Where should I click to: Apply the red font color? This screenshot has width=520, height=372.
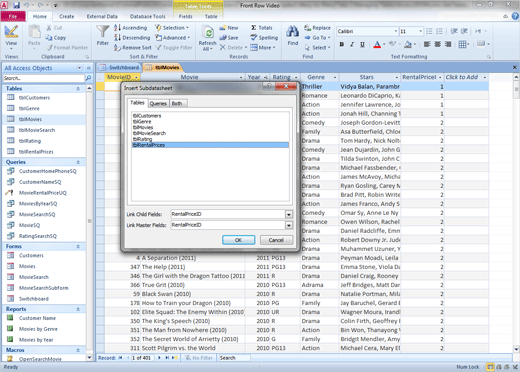(377, 44)
